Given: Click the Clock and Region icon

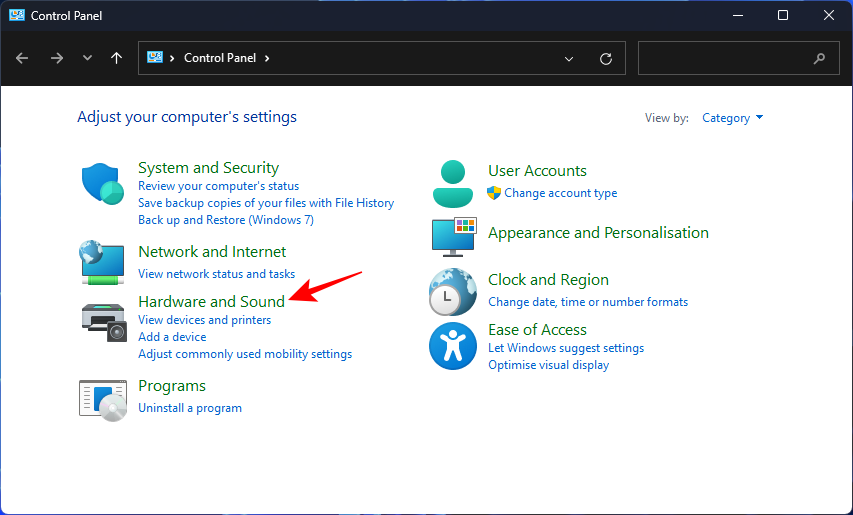Looking at the screenshot, I should [x=452, y=292].
